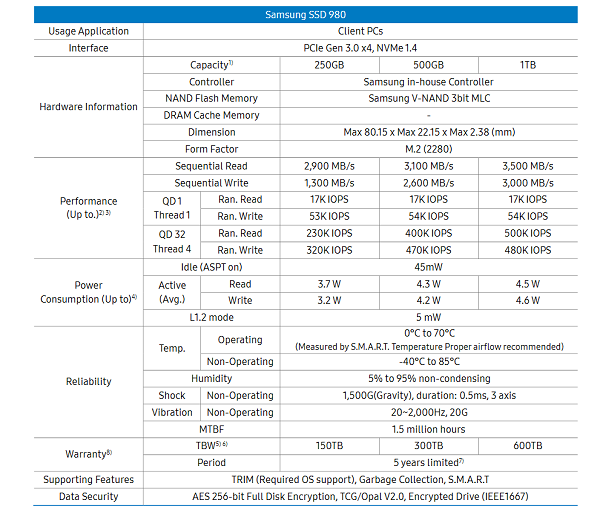Click the 470K IOPS value

tap(429, 250)
